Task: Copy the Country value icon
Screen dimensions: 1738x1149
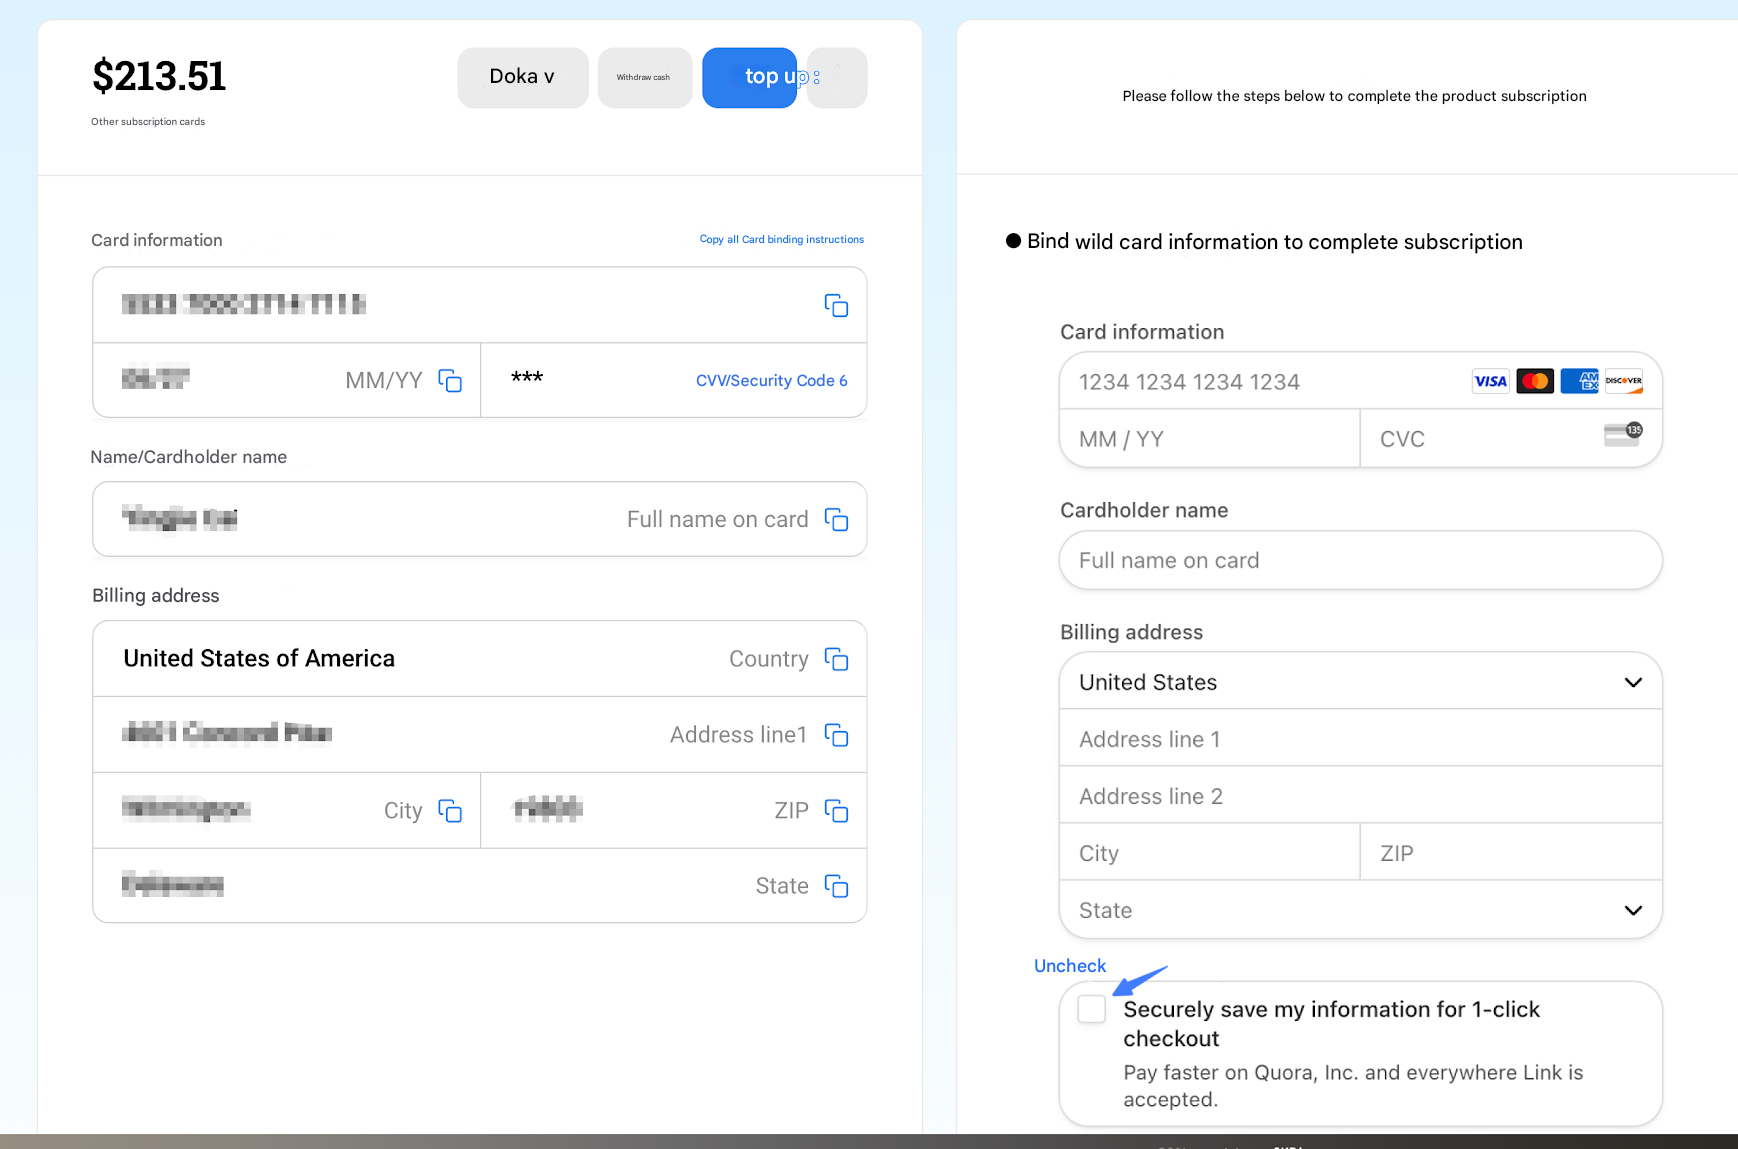Action: [x=836, y=659]
